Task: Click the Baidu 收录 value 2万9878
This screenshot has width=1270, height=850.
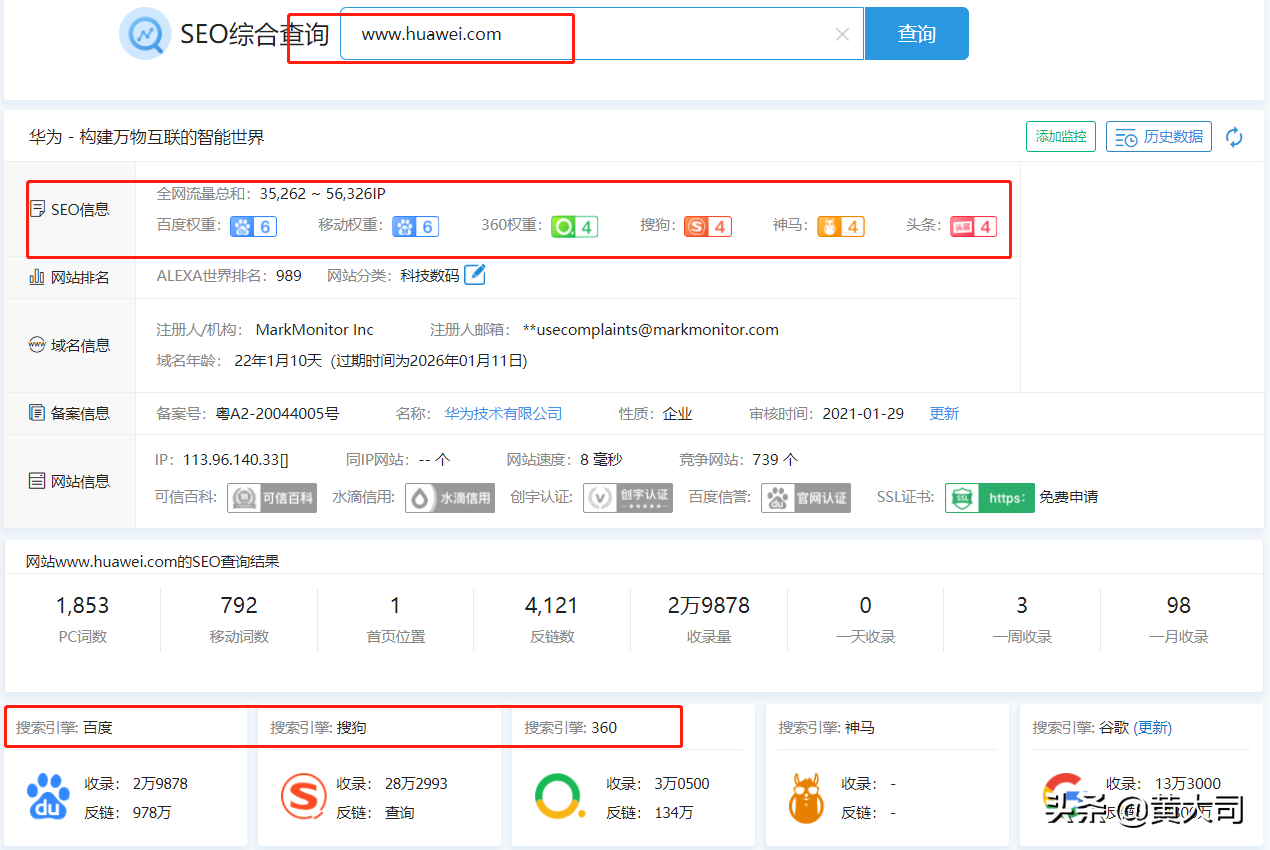Action: [x=161, y=784]
